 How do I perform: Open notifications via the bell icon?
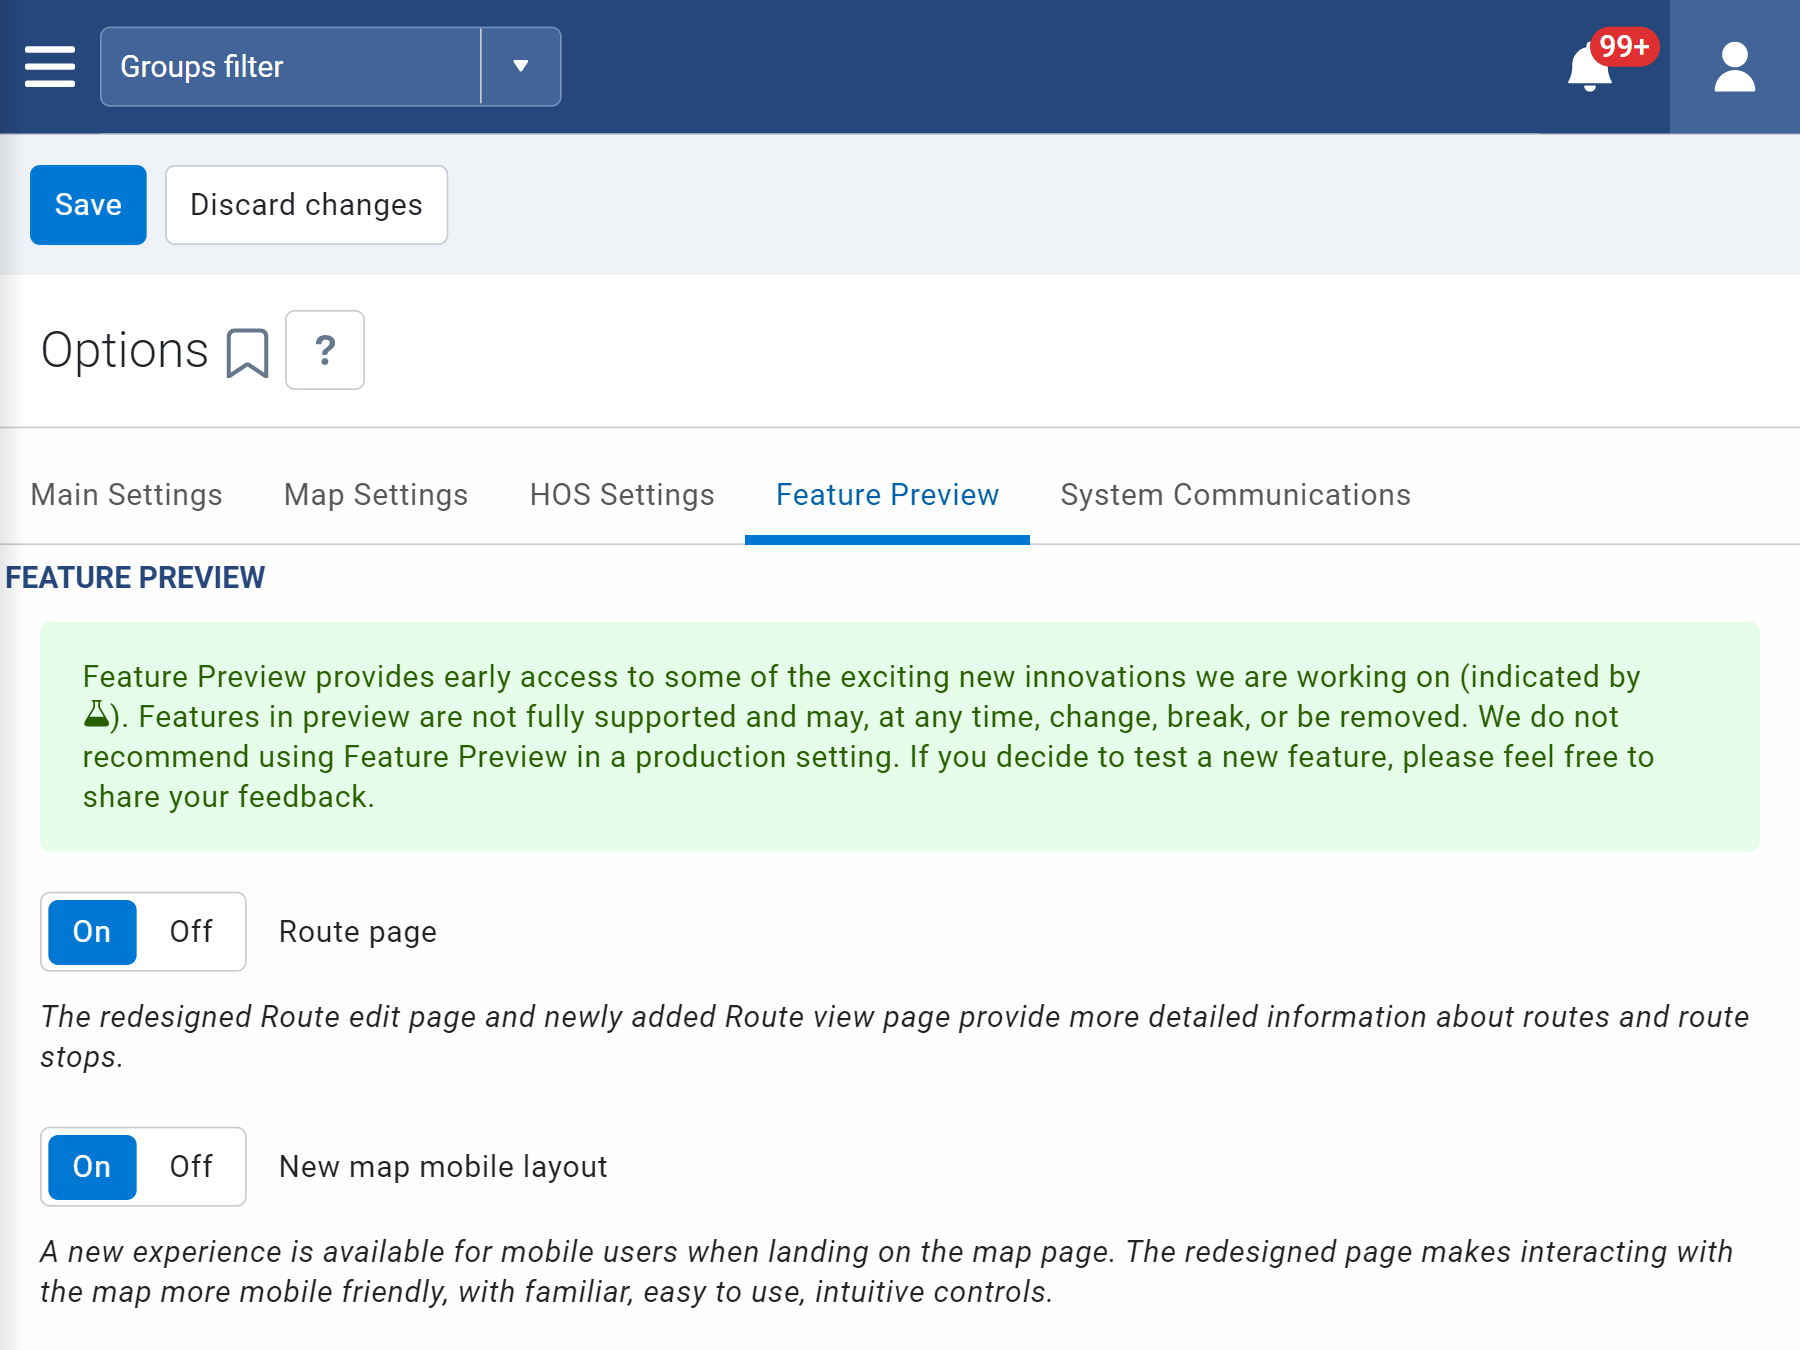[x=1590, y=75]
